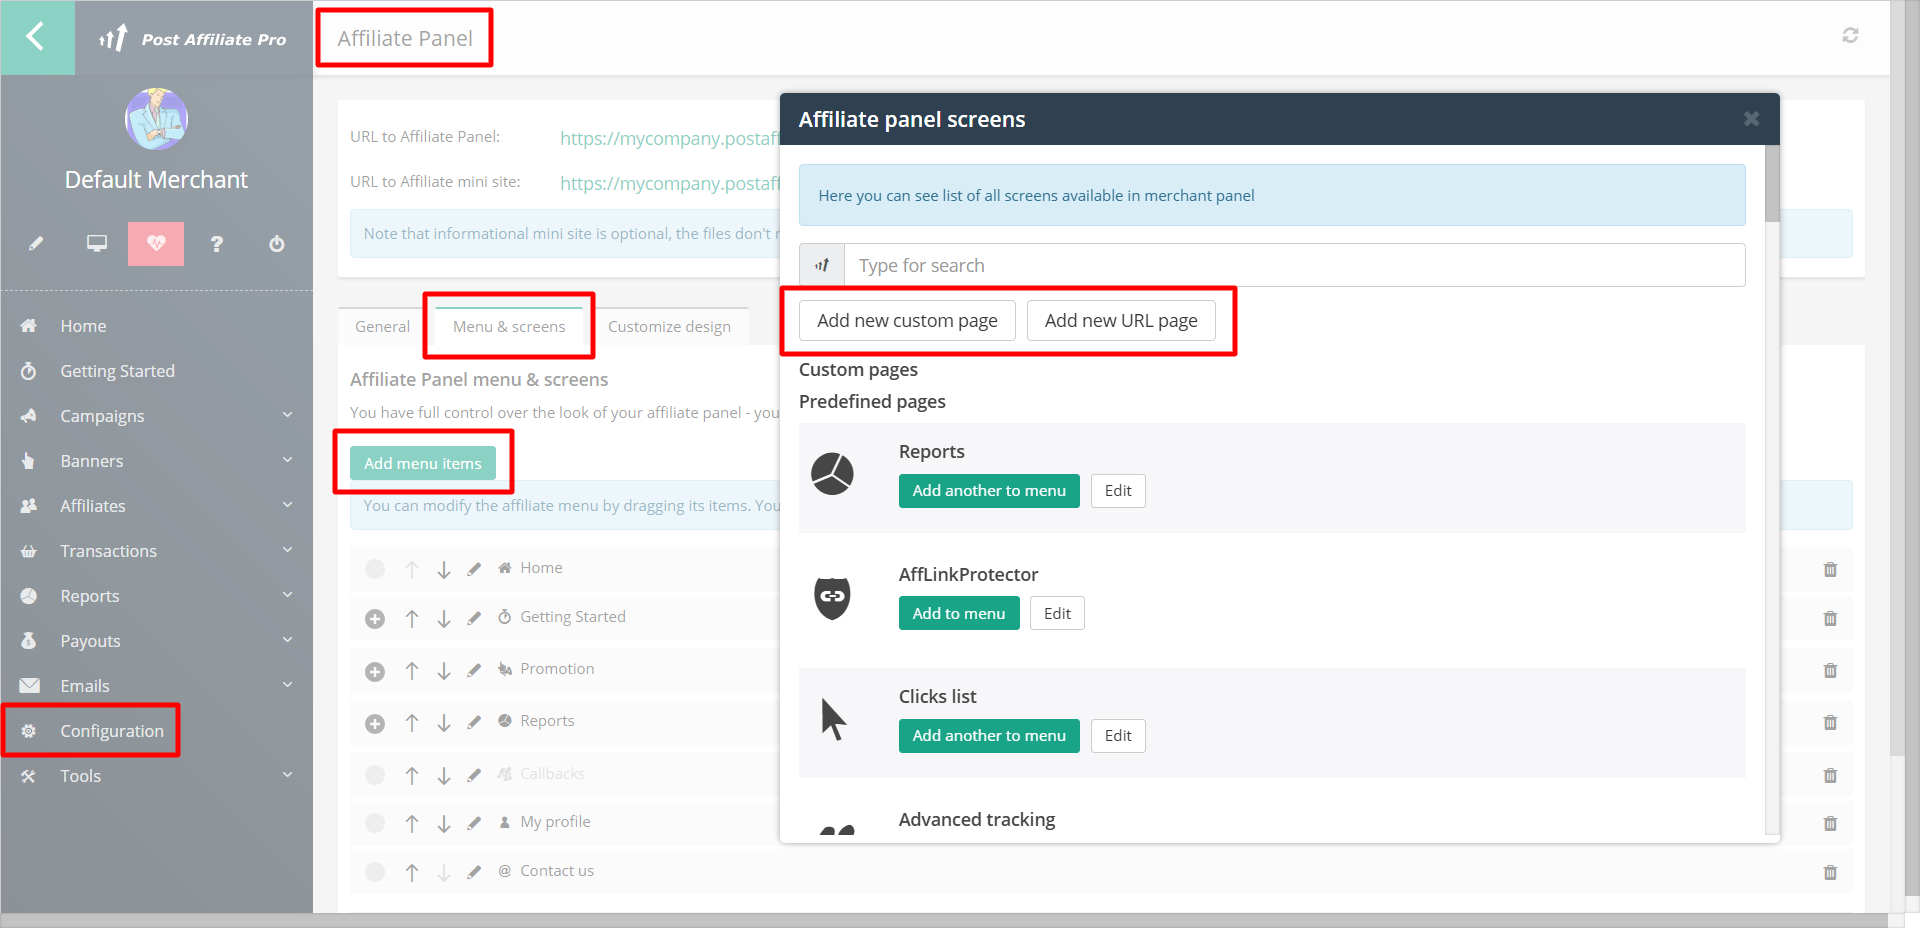This screenshot has width=1920, height=928.
Task: Click the Add menu items button
Action: (423, 463)
